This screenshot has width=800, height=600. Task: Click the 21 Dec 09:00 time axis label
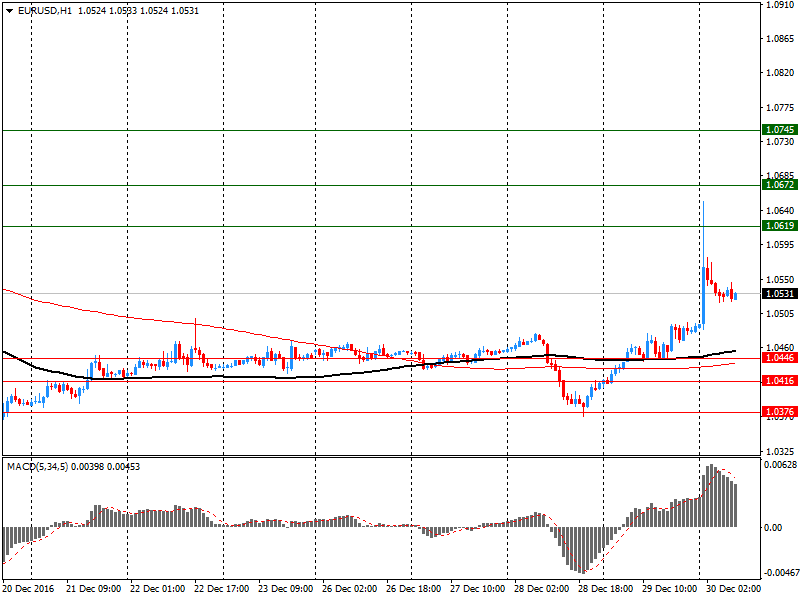point(93,589)
